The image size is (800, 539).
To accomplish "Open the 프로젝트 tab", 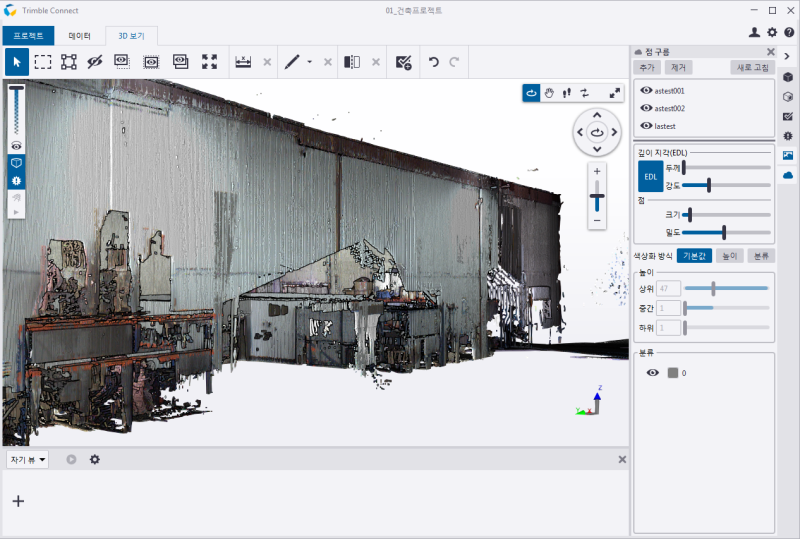I will tap(28, 35).
